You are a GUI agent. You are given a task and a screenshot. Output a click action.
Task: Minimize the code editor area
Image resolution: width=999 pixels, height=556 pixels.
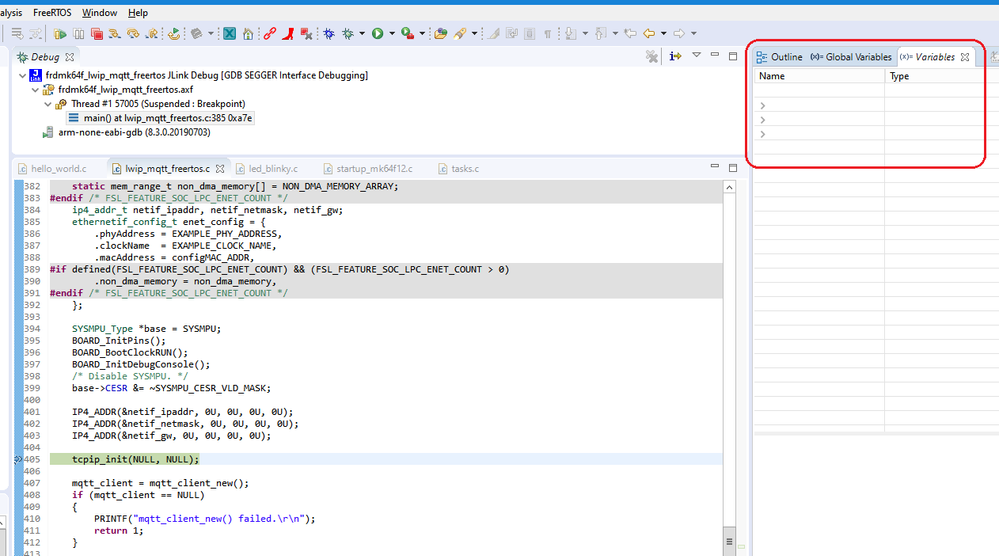[715, 167]
